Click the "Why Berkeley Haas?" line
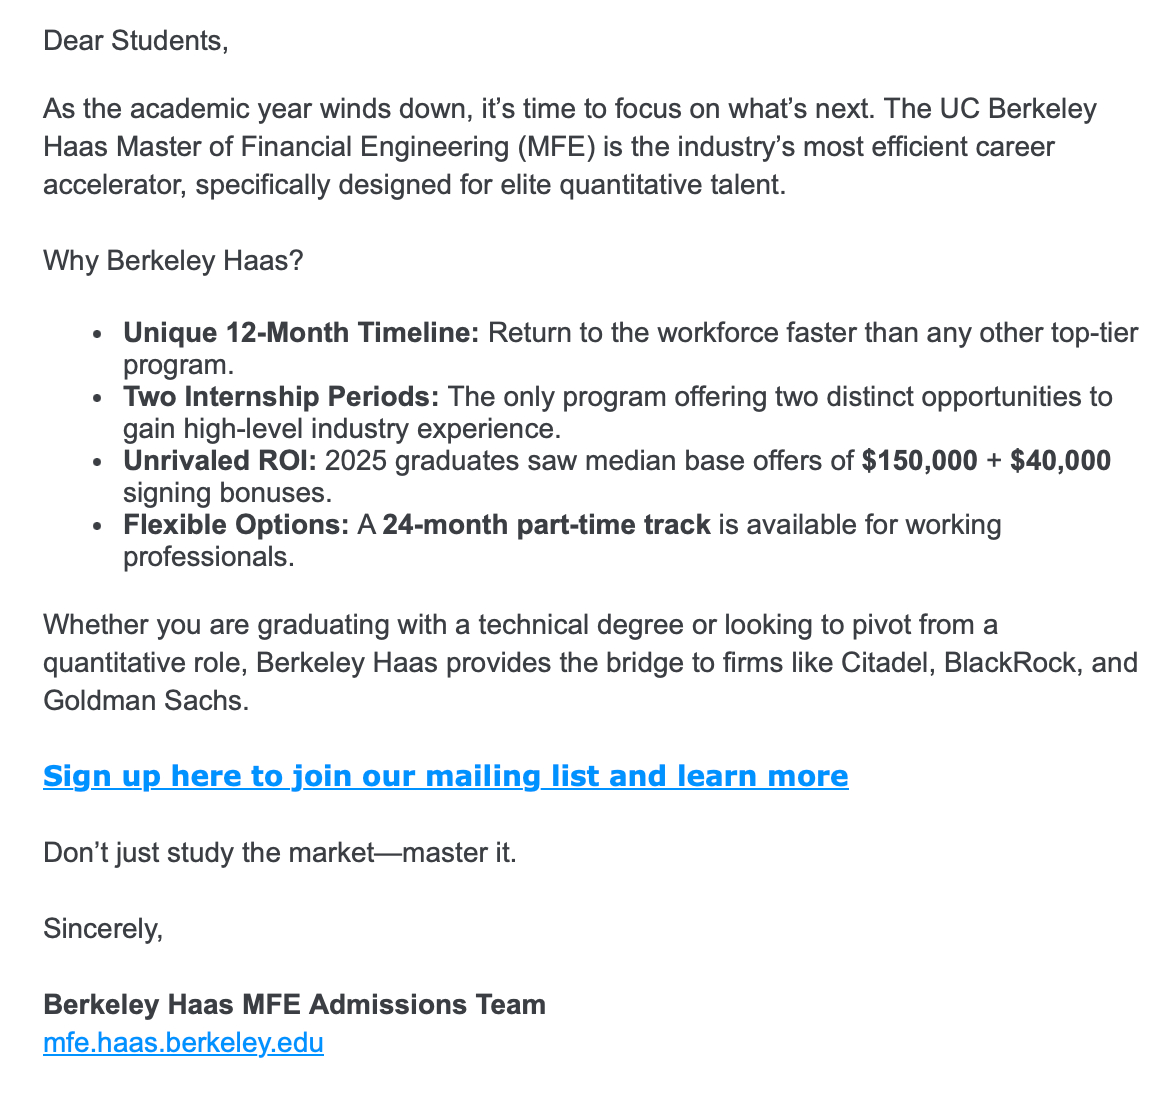Viewport: 1160px width, 1096px height. tap(173, 261)
